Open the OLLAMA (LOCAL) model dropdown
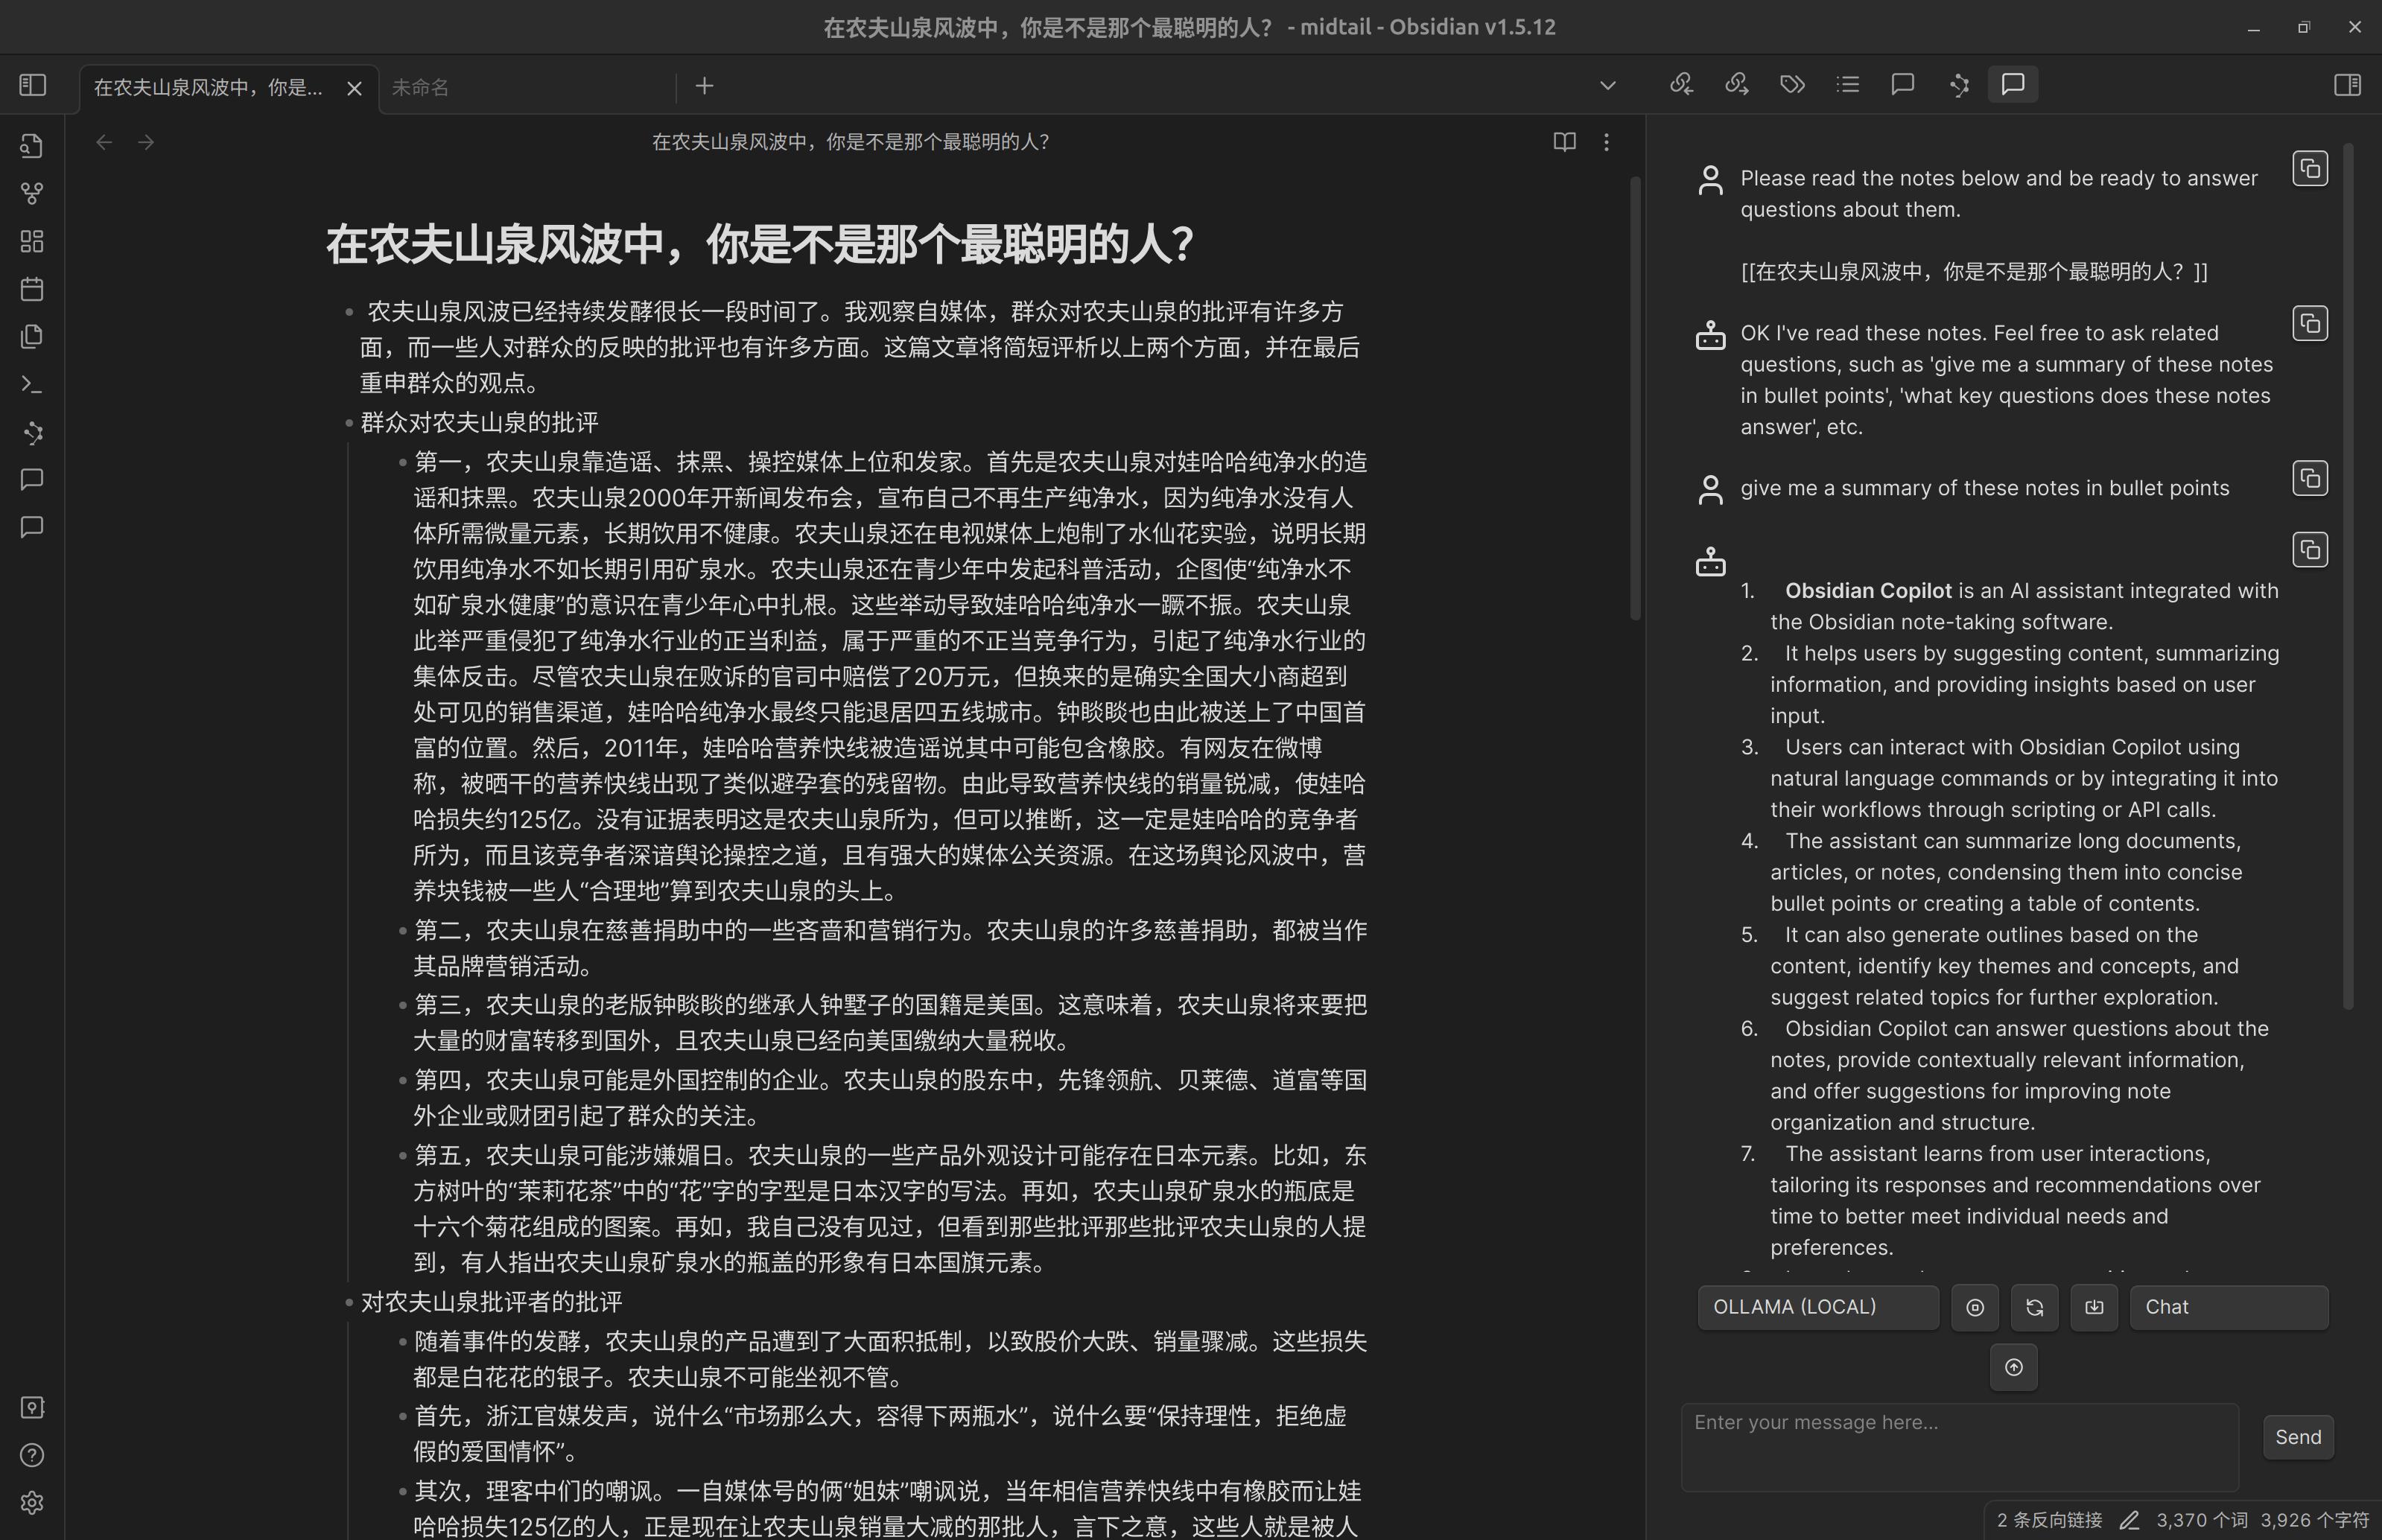This screenshot has width=2382, height=1540. pyautogui.click(x=1818, y=1308)
